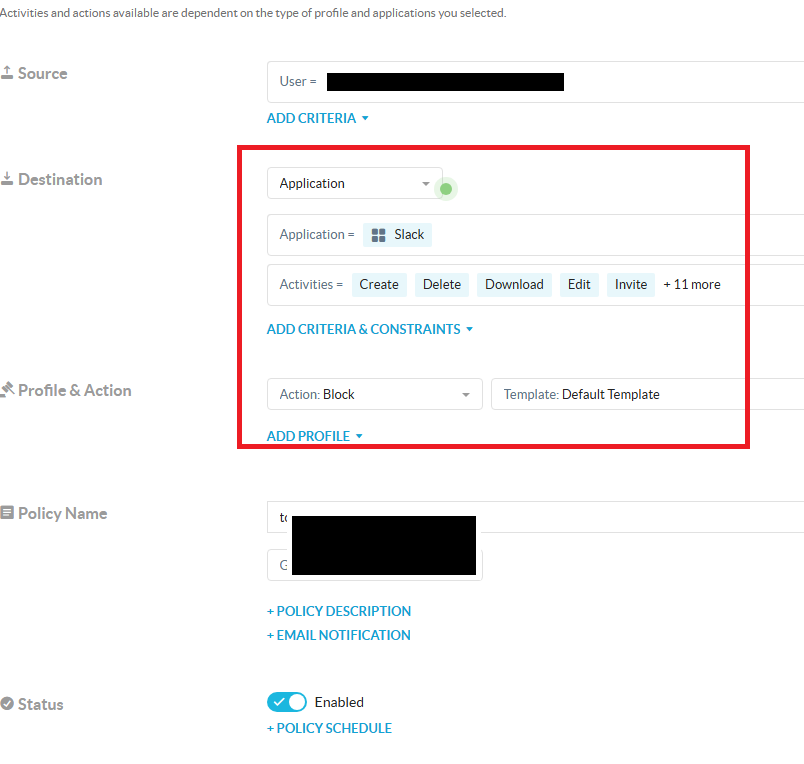Image resolution: width=804 pixels, height=764 pixels.
Task: Click the Profile & Action gavel icon
Action: [x=7, y=390]
